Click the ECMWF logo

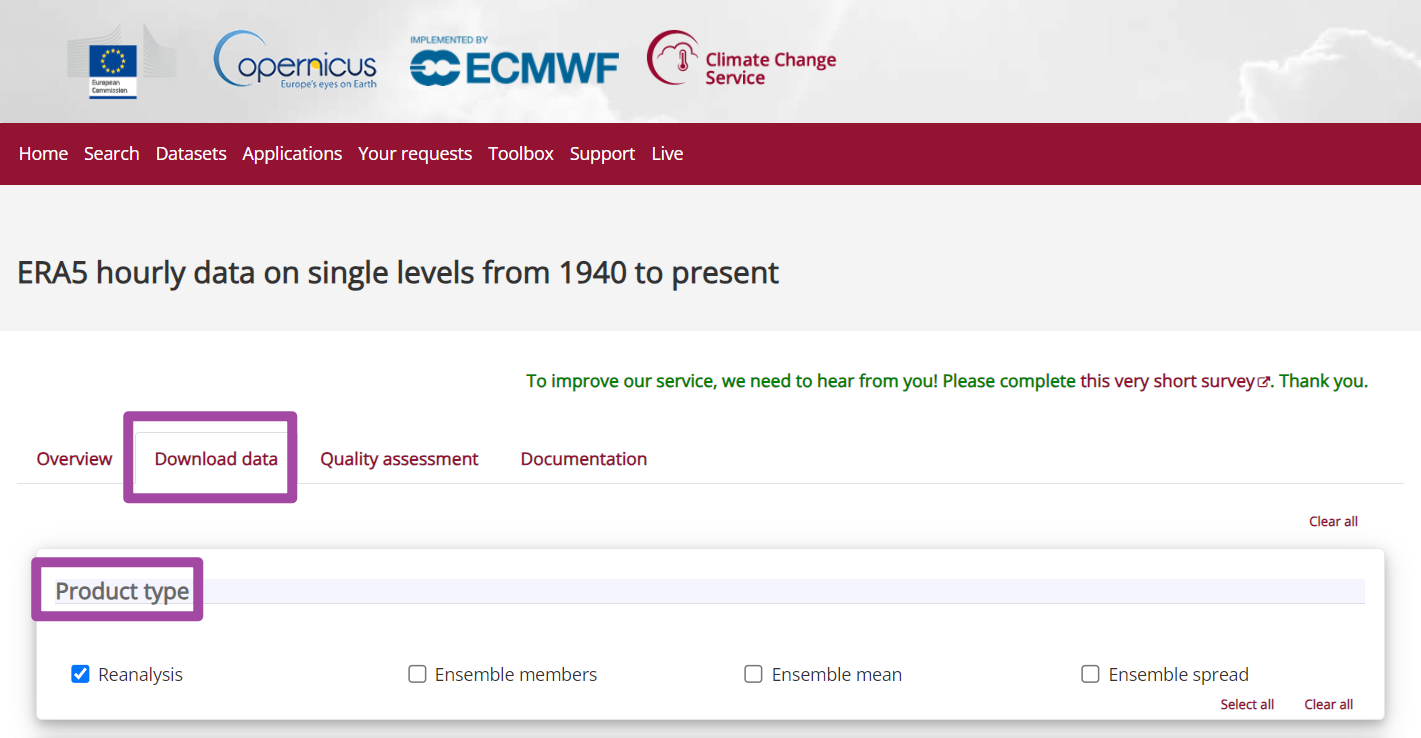514,62
